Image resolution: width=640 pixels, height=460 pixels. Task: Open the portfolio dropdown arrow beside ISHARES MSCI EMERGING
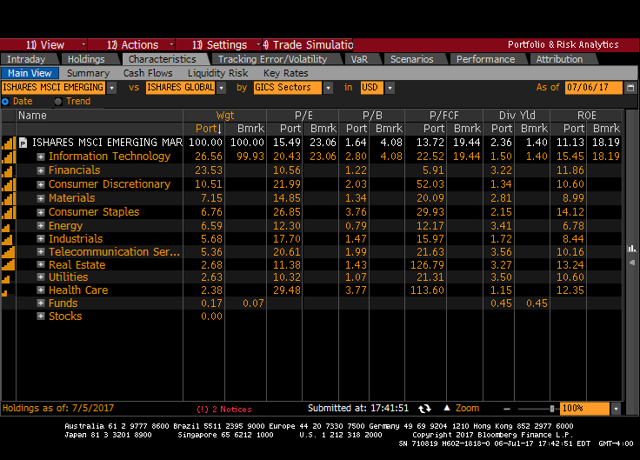111,88
